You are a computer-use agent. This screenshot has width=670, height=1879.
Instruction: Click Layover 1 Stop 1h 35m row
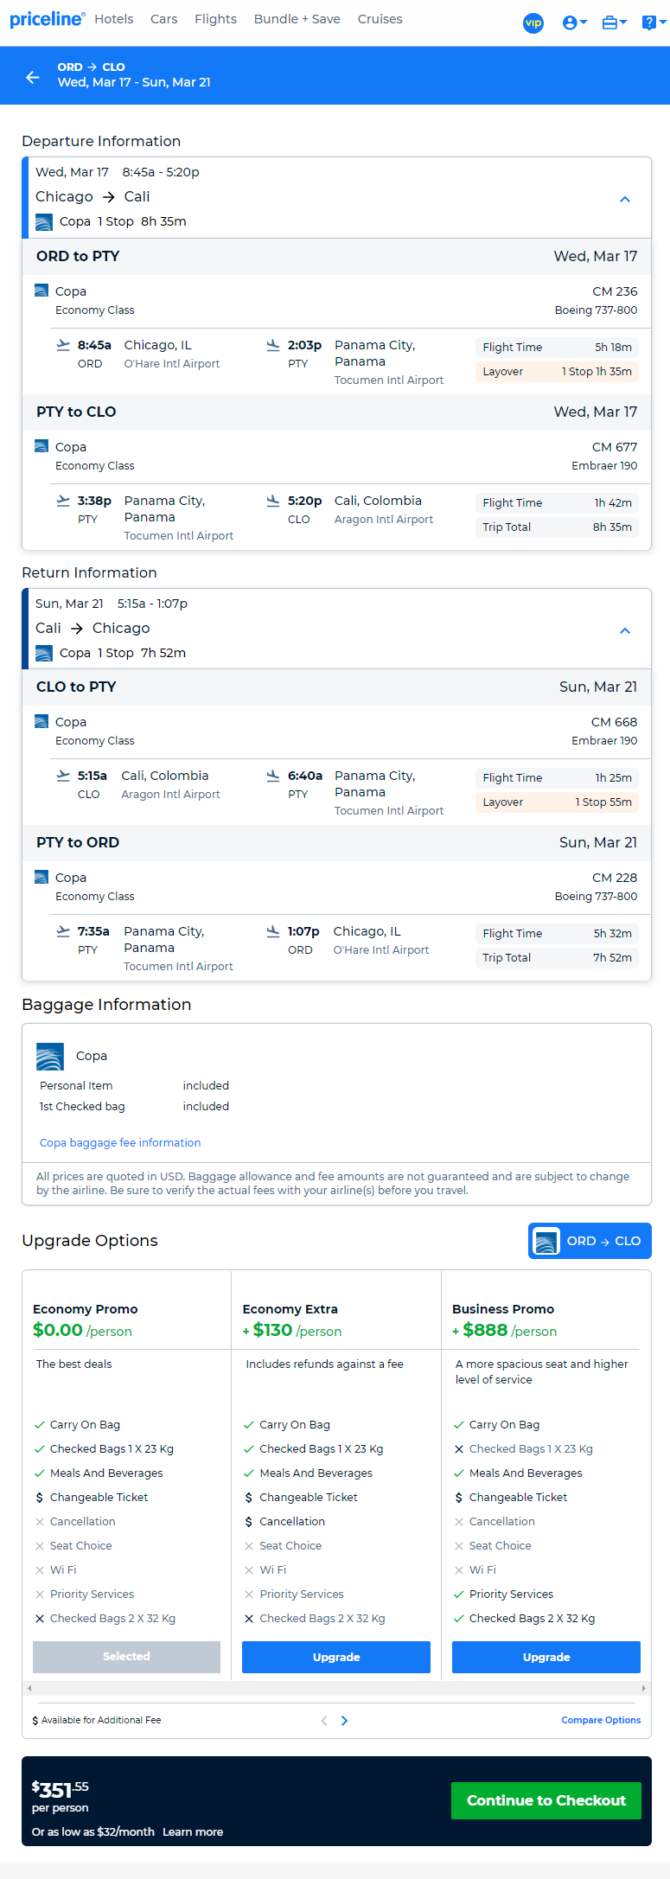pyautogui.click(x=557, y=371)
